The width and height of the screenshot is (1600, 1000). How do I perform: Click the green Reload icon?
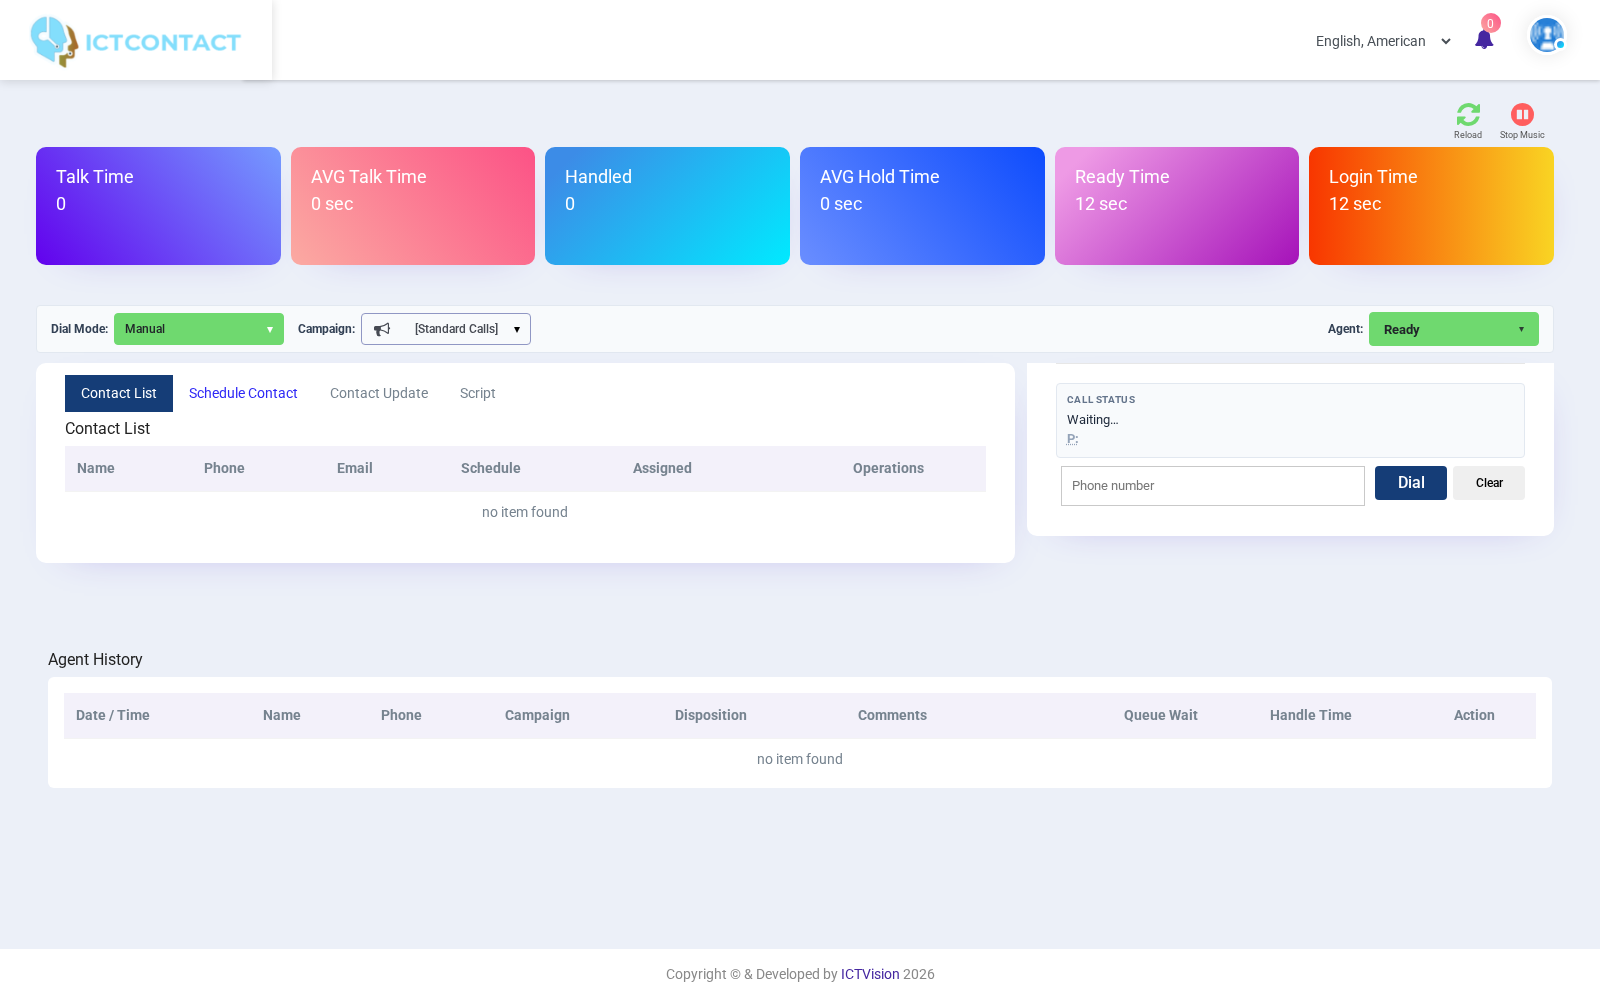click(1468, 114)
